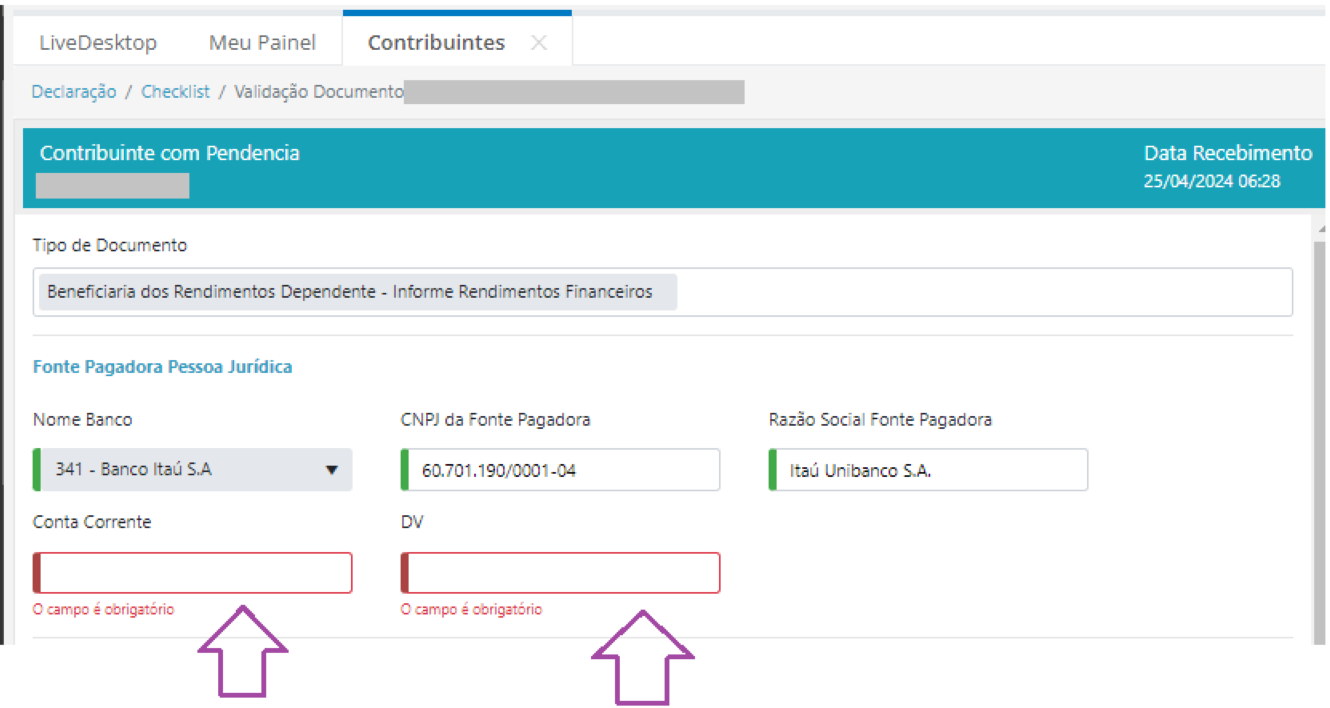Image resolution: width=1330 pixels, height=708 pixels.
Task: Click the Fonte Pagadora Pessoa Jurídica heading
Action: tap(163, 367)
